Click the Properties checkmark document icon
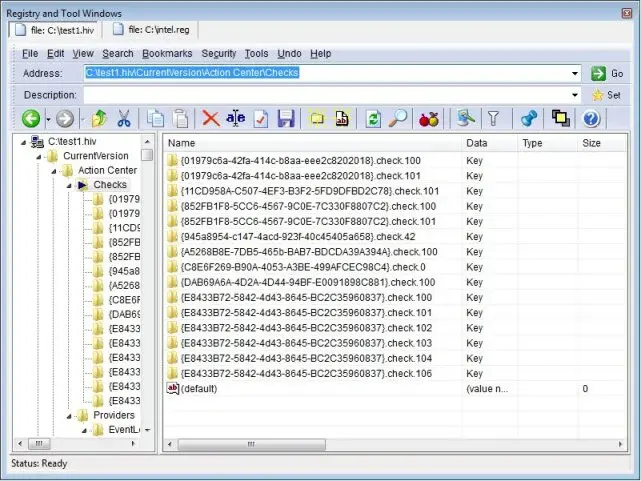641x481 pixels. [261, 119]
